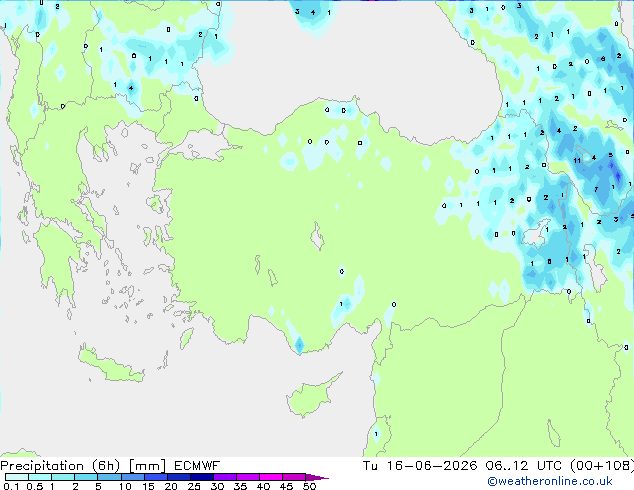Image resolution: width=634 pixels, height=490 pixels.
Task: Click the over-50 arrow tip of legend
Action: [x=317, y=477]
